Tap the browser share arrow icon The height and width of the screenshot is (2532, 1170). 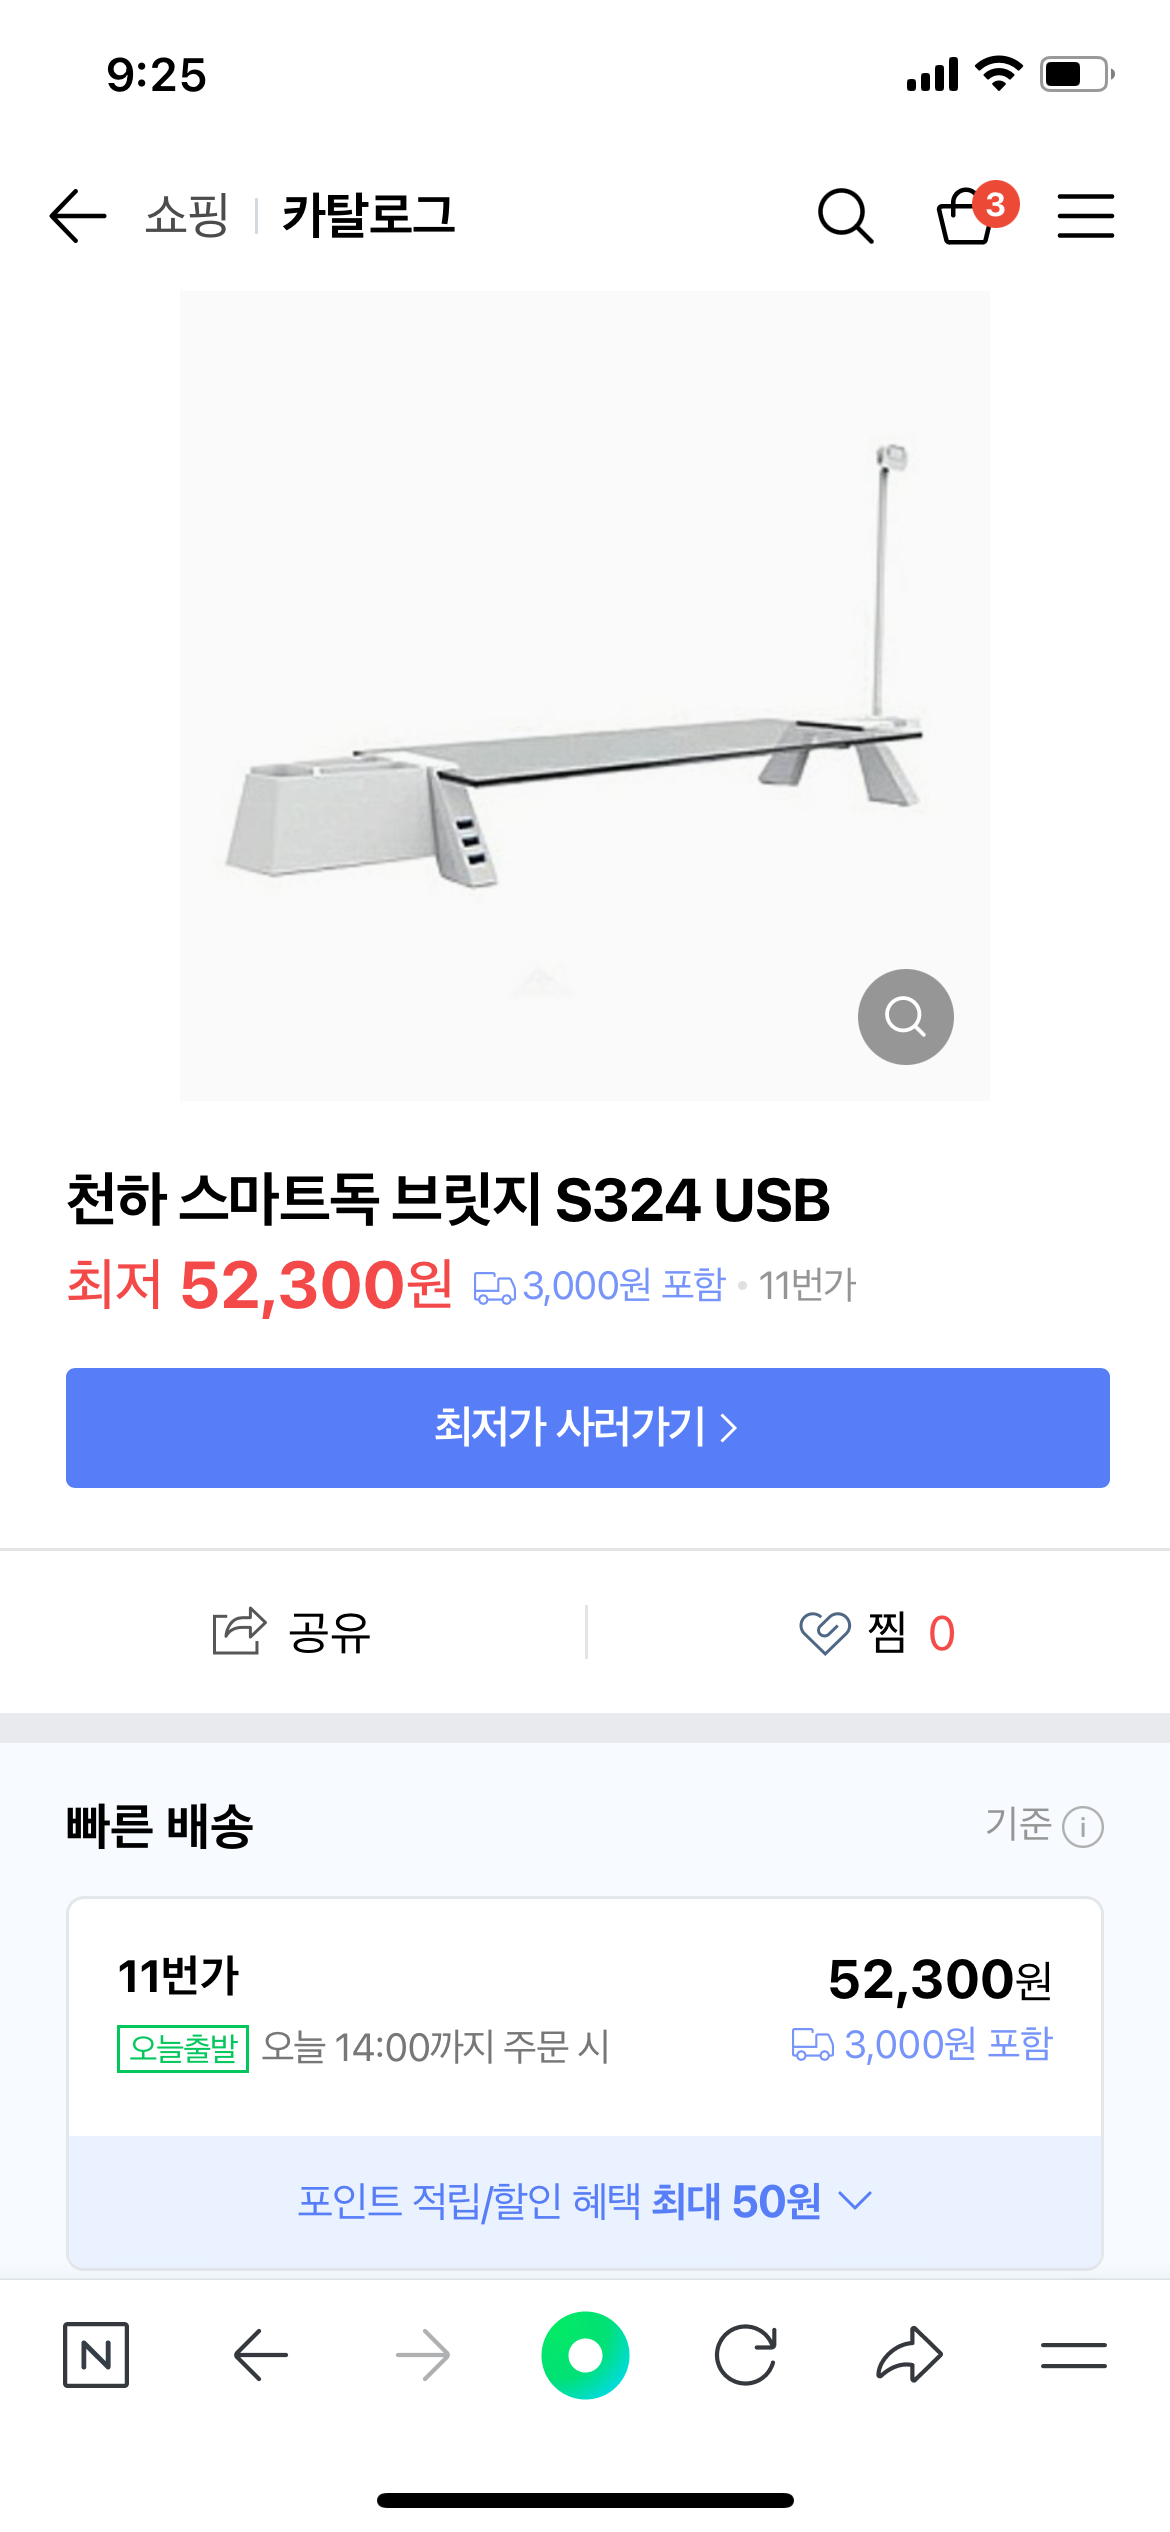pyautogui.click(x=909, y=2355)
